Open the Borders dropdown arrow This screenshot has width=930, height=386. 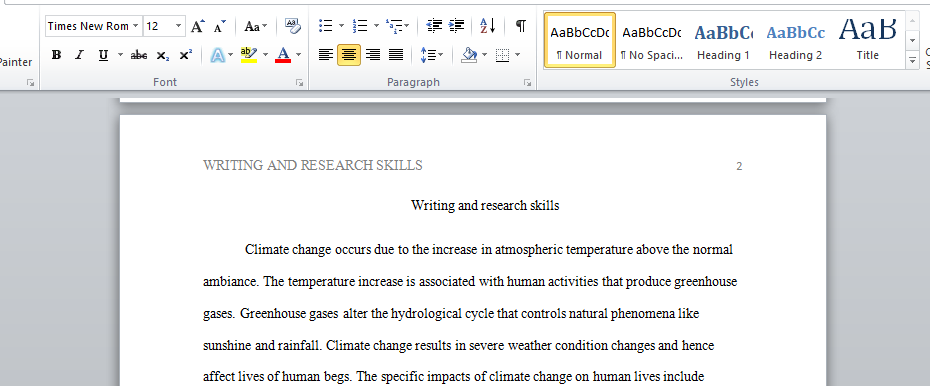pyautogui.click(x=518, y=55)
